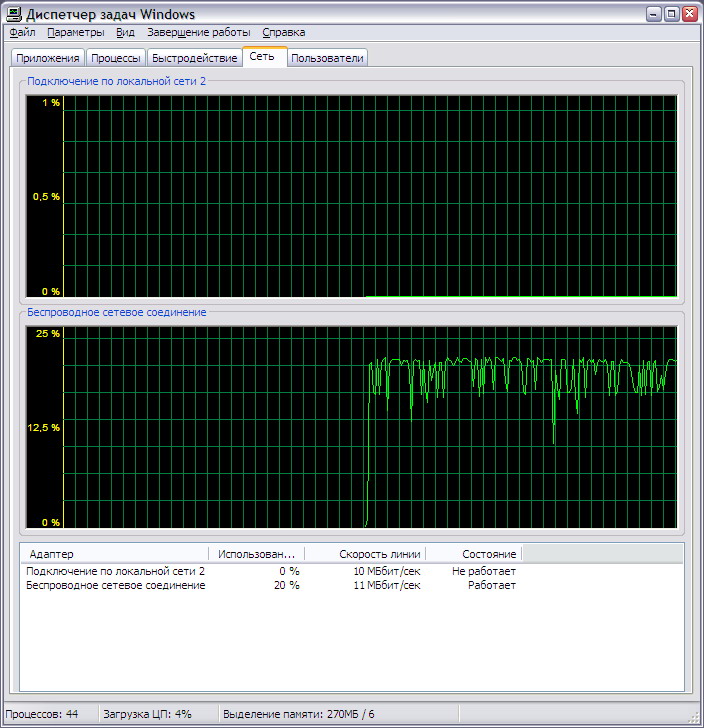This screenshot has width=704, height=728.
Task: Close the Task Manager window
Action: [690, 14]
